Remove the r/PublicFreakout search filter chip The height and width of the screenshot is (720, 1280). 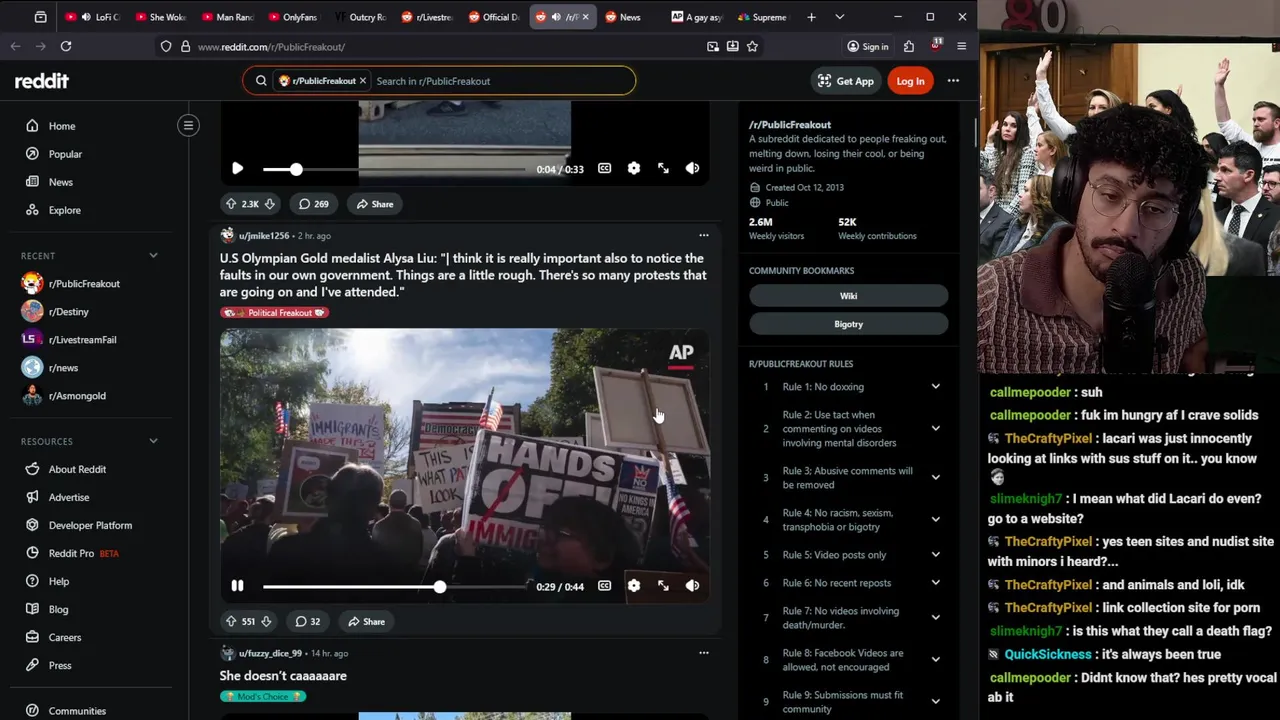[363, 81]
